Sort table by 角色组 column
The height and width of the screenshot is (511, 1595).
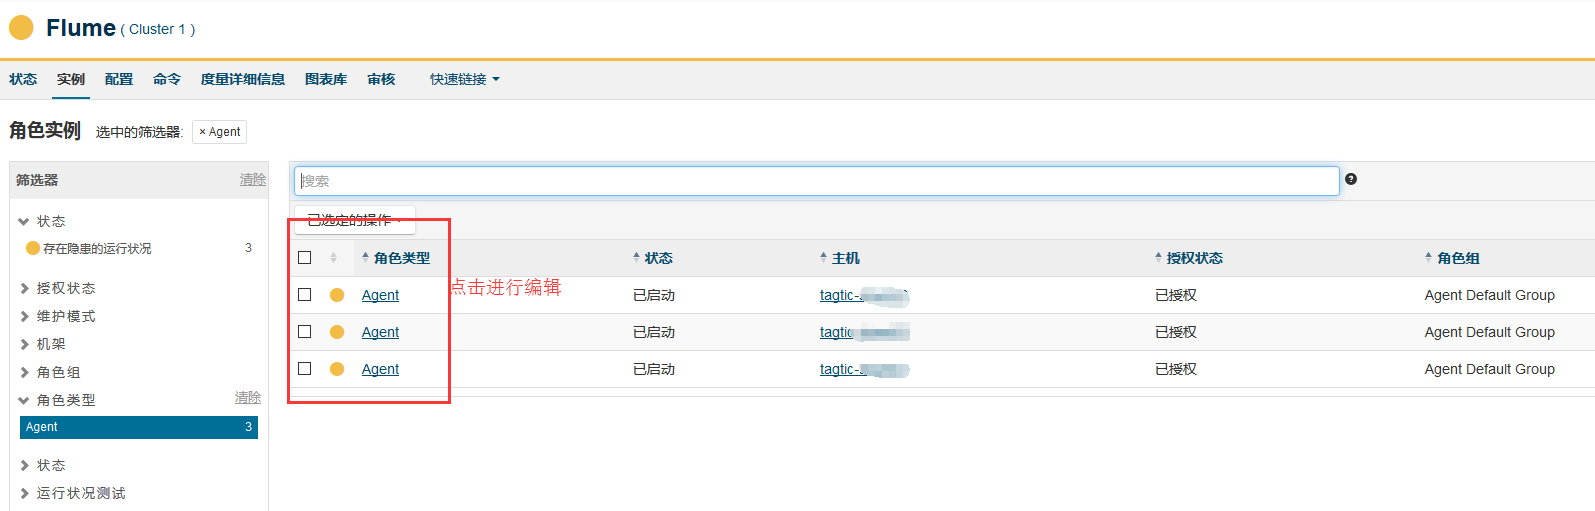click(x=1452, y=258)
